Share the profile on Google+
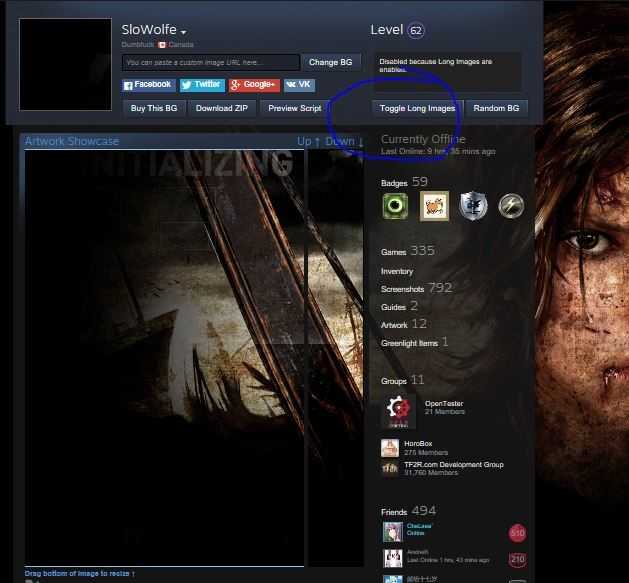The height and width of the screenshot is (583, 629). pos(254,85)
